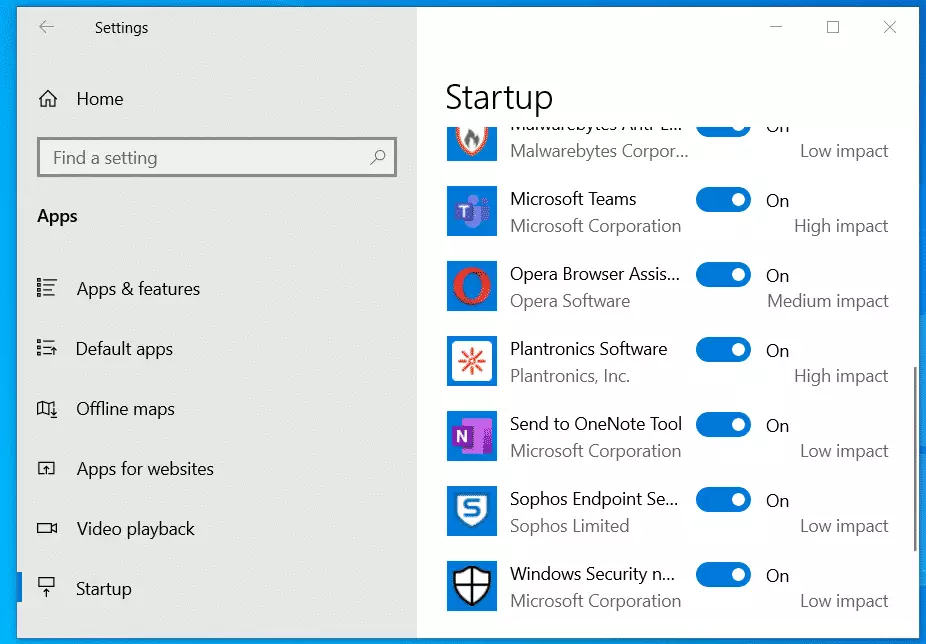
Task: Click the Opera Software publisher text
Action: pyautogui.click(x=570, y=301)
